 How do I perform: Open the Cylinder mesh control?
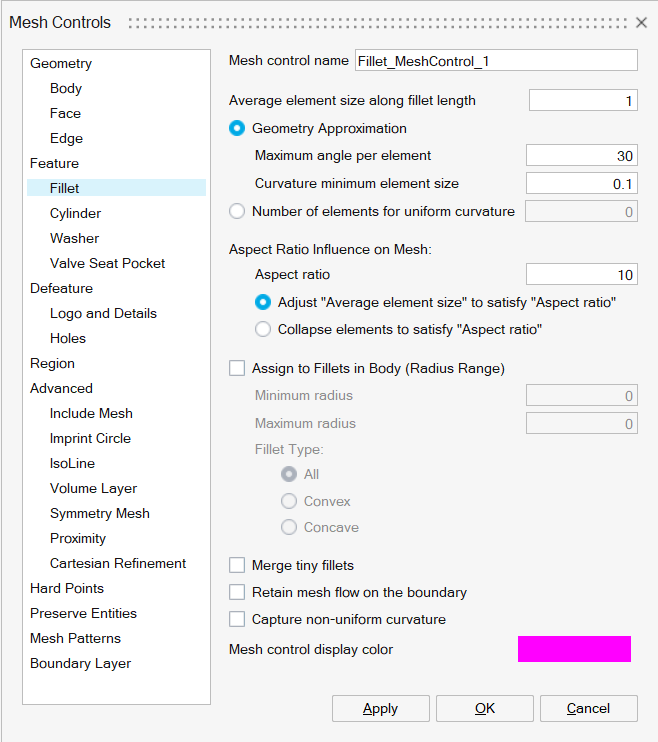click(75, 213)
